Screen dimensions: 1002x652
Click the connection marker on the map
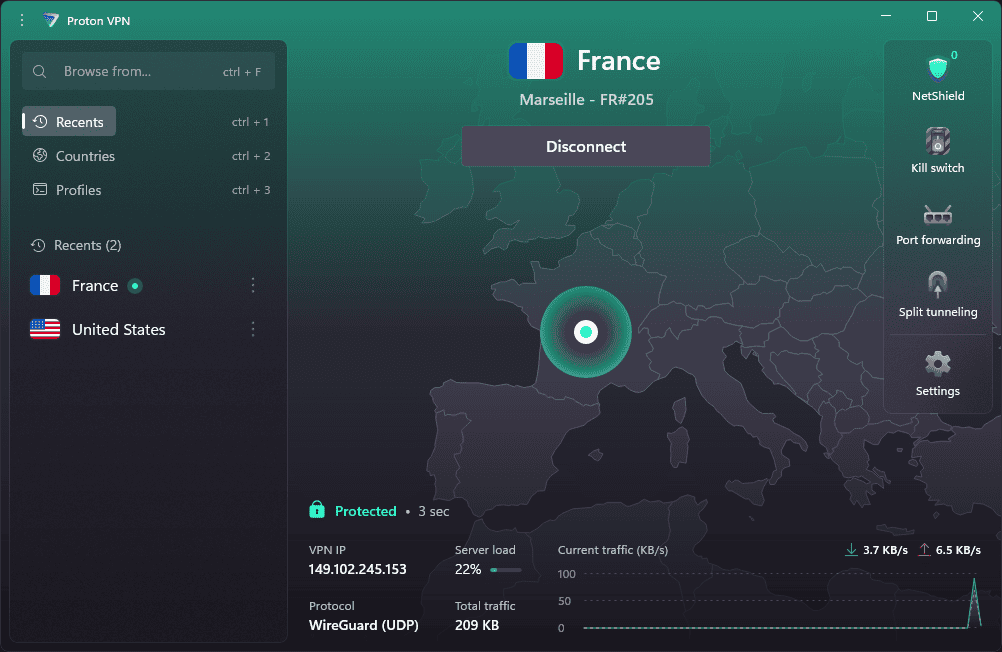pos(586,332)
